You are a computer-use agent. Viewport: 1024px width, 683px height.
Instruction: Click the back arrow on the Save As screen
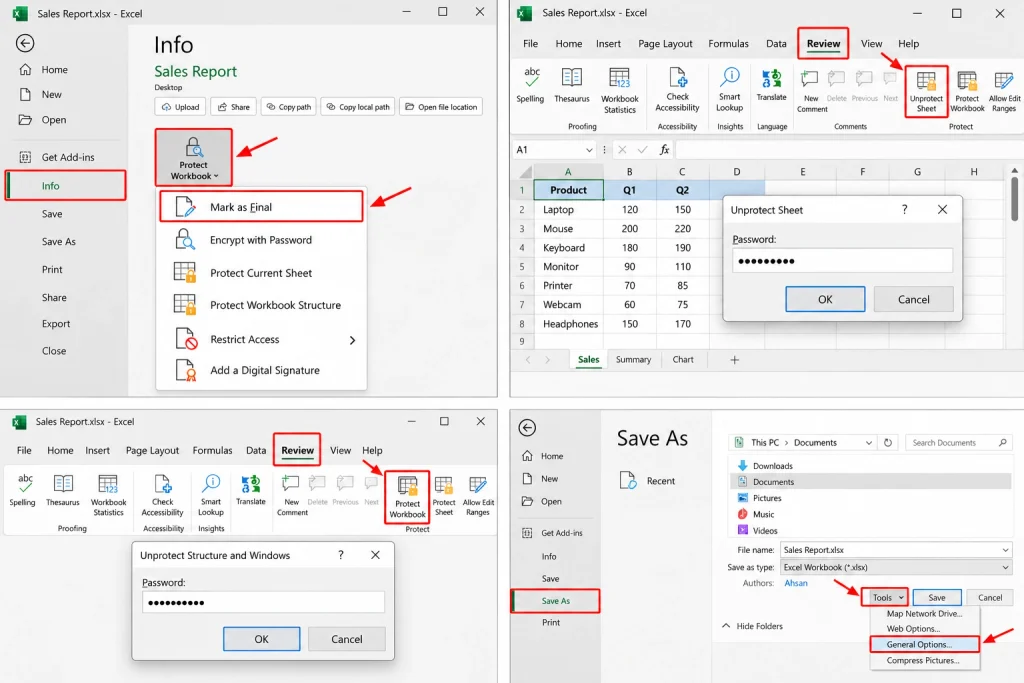(527, 428)
